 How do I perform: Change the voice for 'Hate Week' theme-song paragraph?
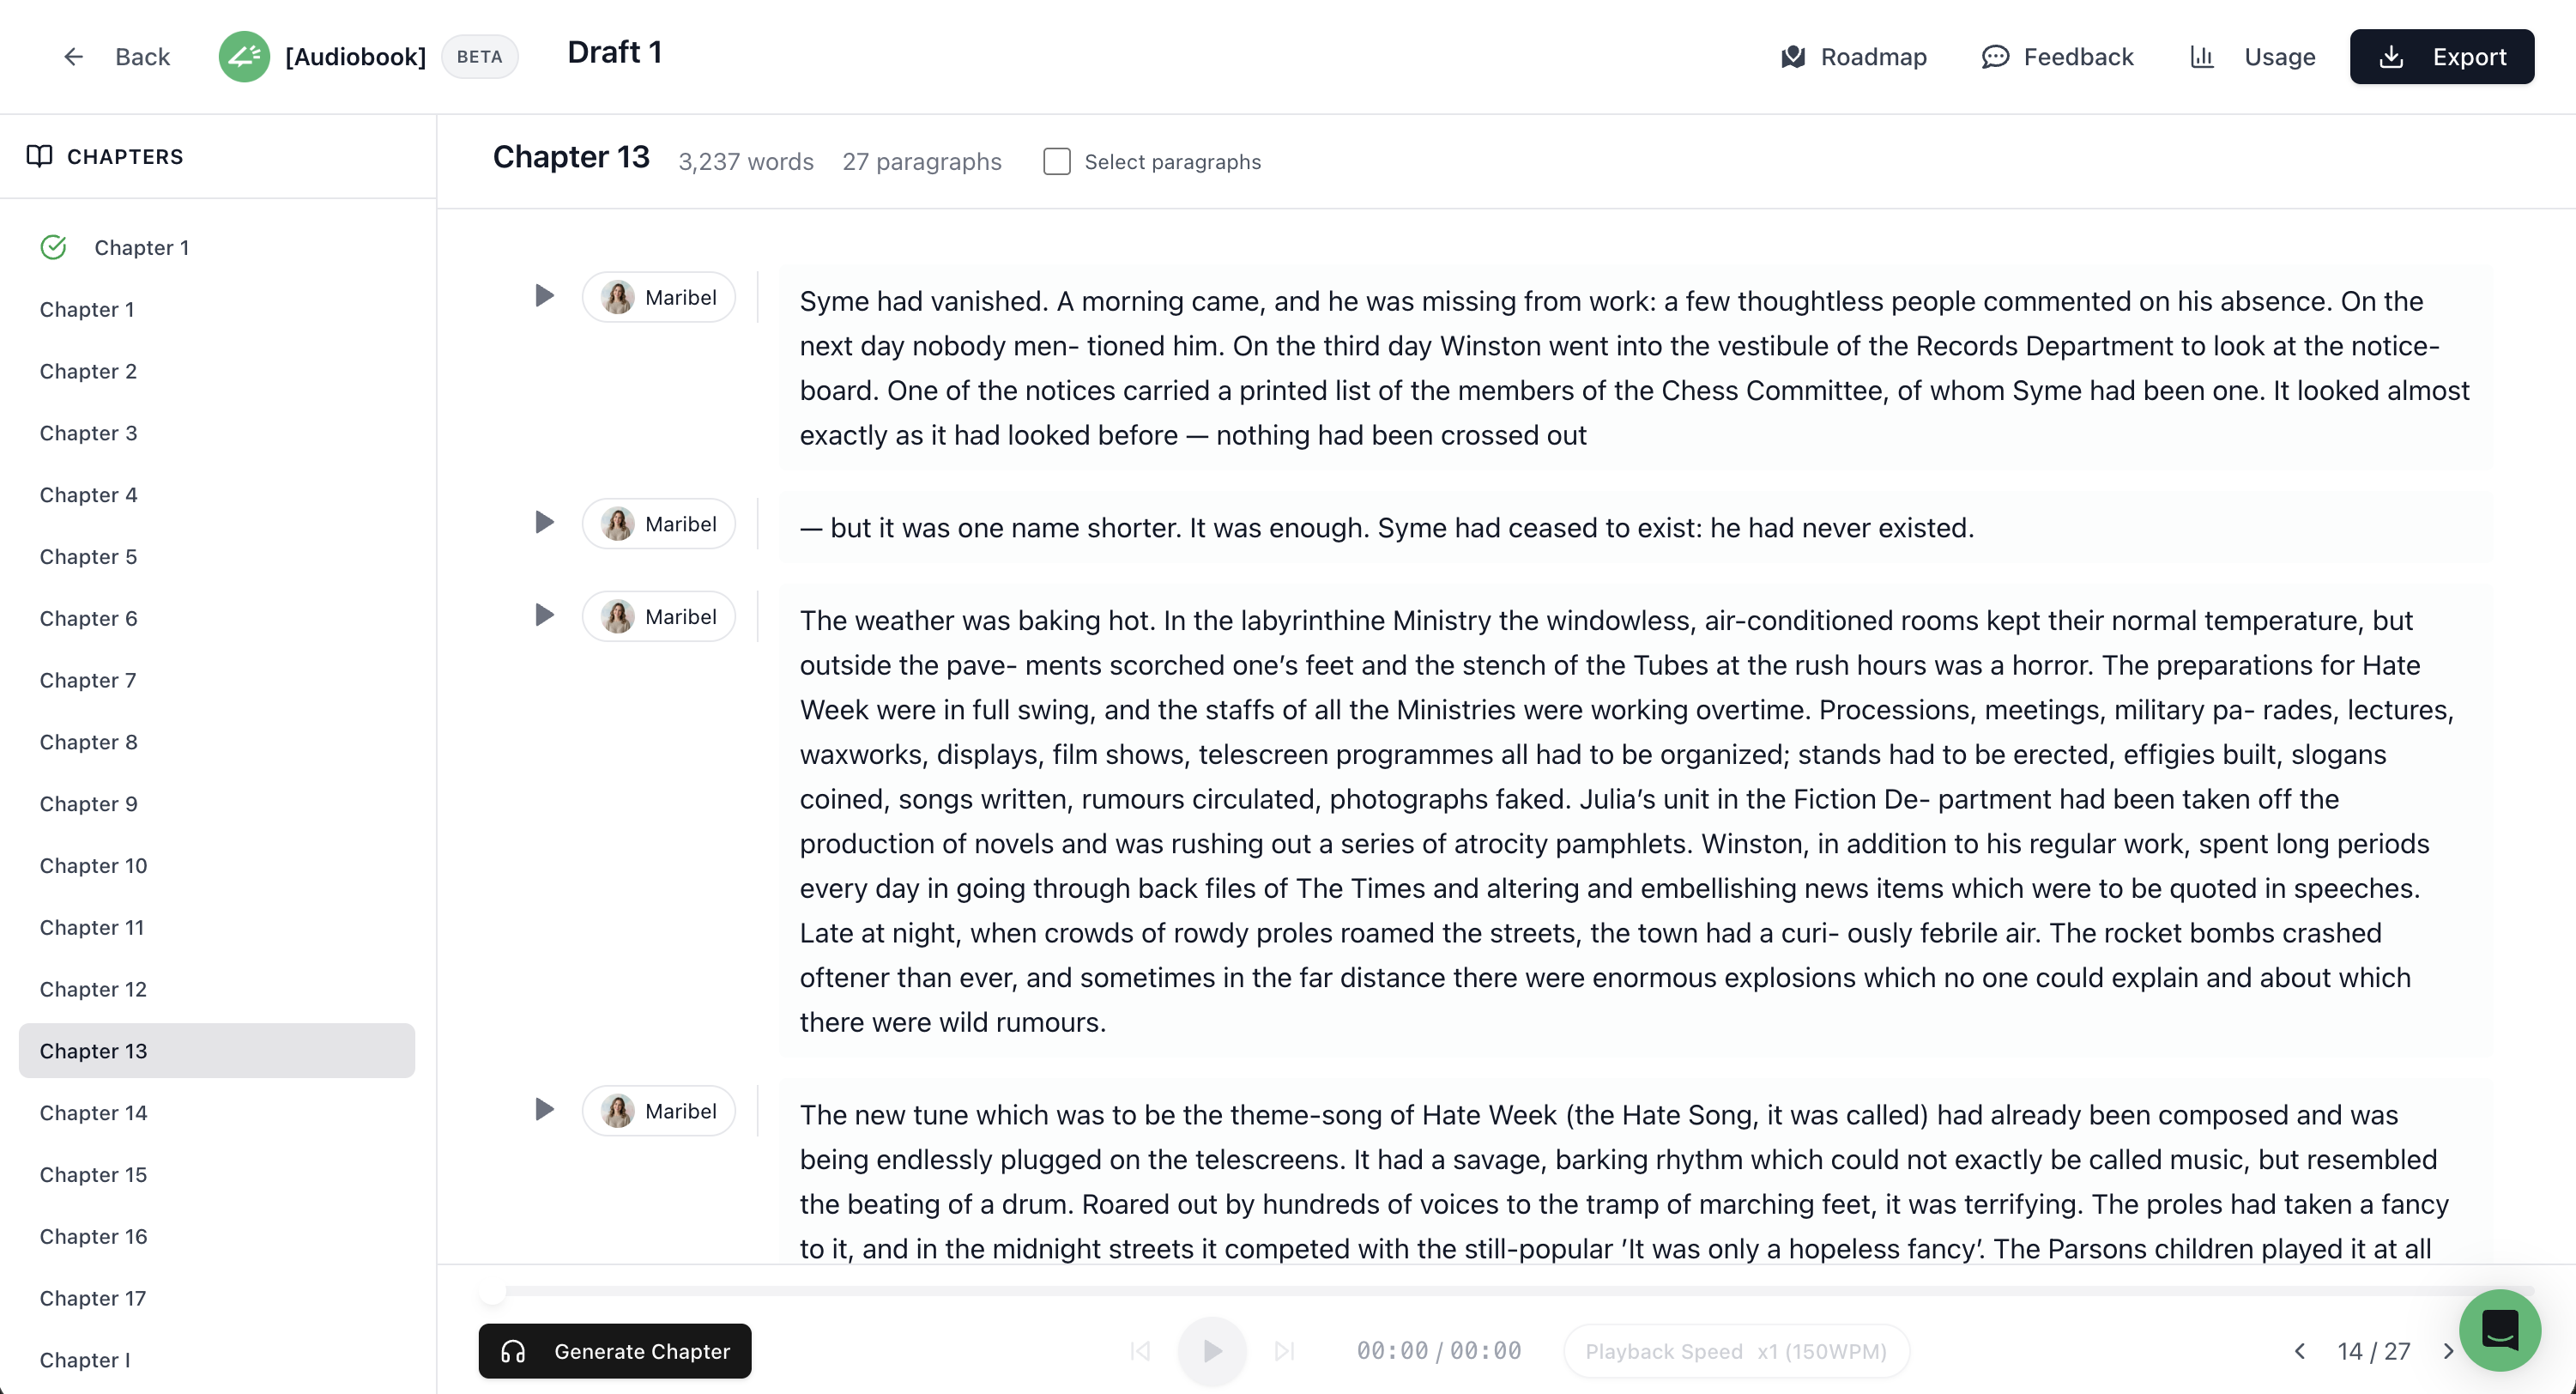click(x=659, y=1110)
